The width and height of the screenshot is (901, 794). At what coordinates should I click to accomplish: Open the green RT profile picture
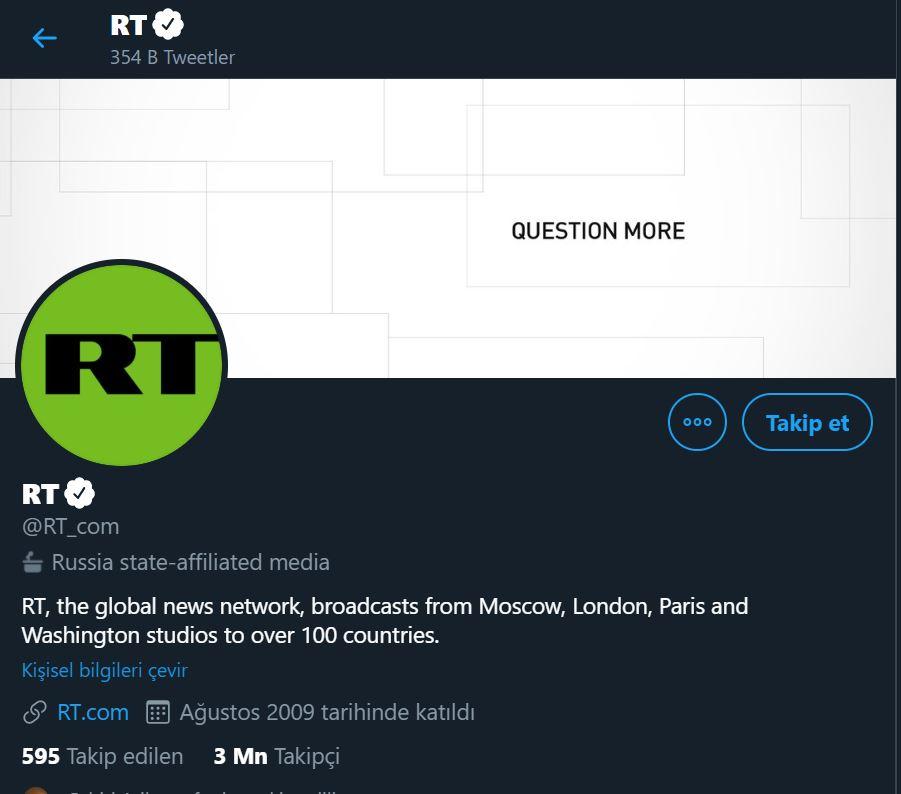pyautogui.click(x=122, y=364)
